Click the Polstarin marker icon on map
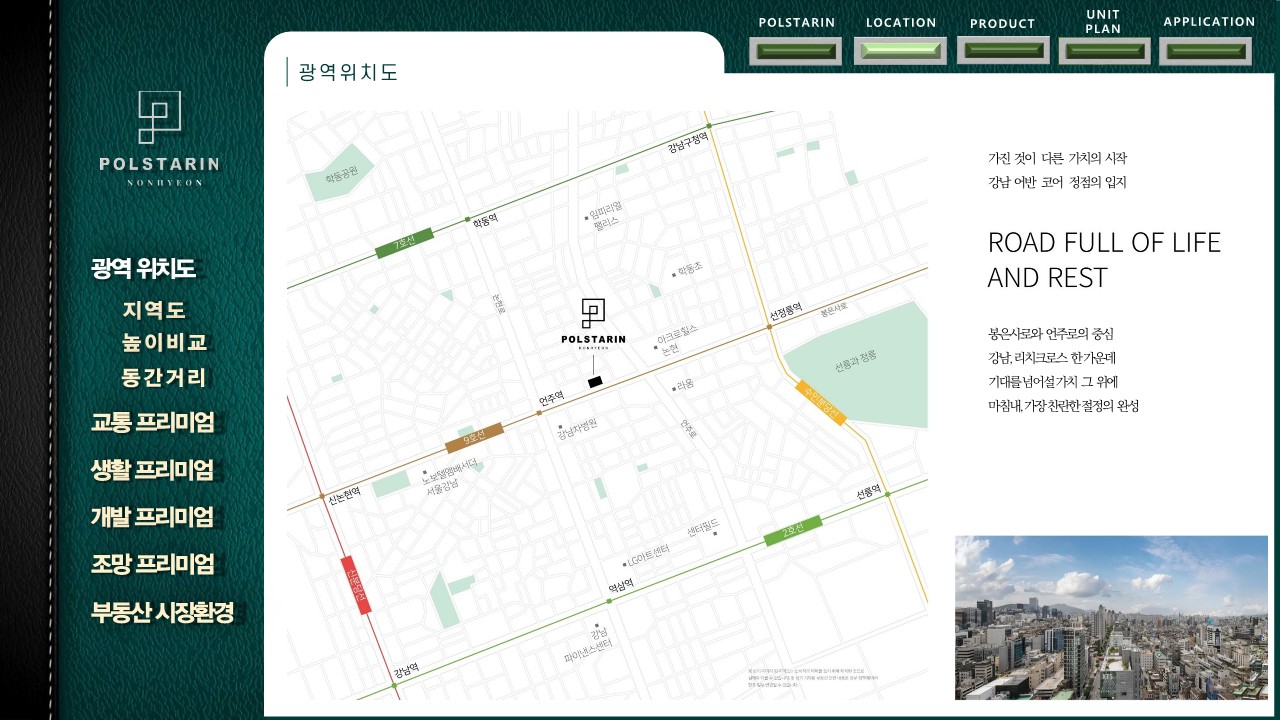The height and width of the screenshot is (720, 1280). 593,321
